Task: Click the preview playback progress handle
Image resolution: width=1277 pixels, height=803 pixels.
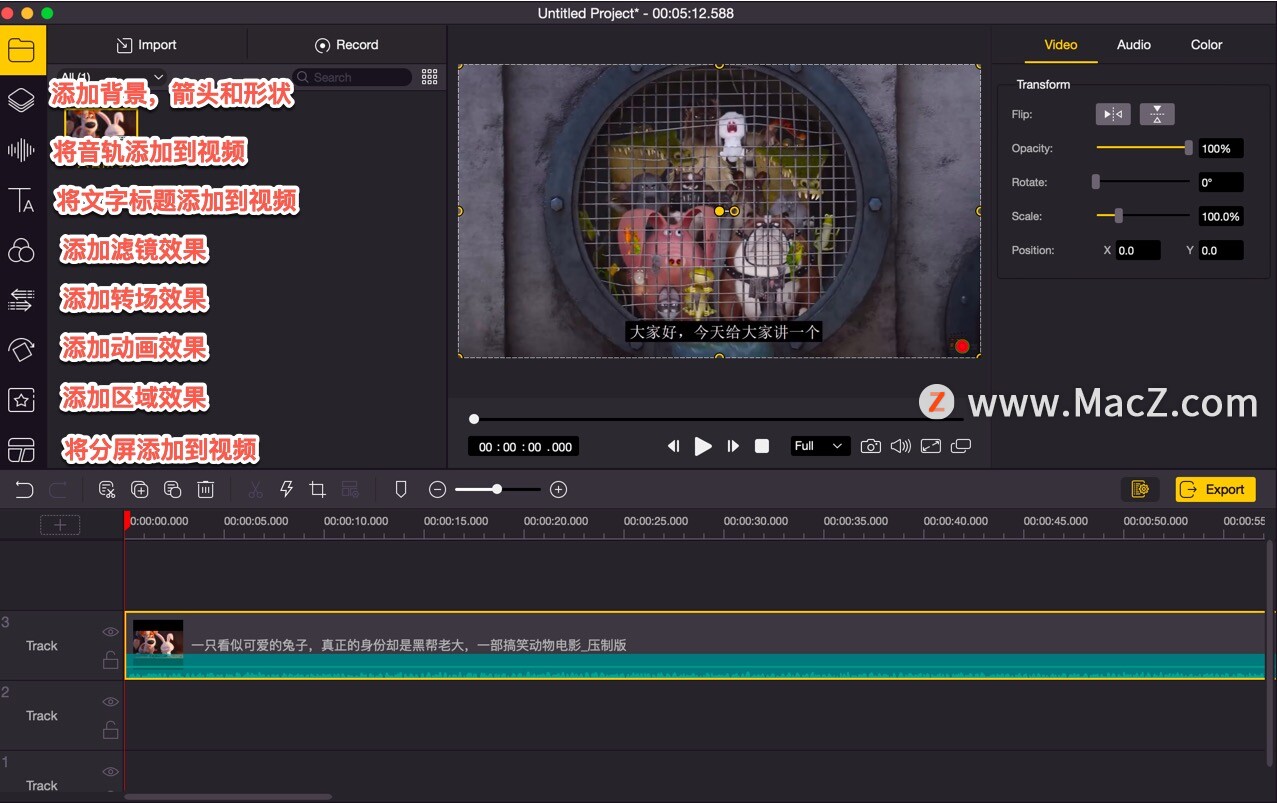Action: pyautogui.click(x=474, y=419)
